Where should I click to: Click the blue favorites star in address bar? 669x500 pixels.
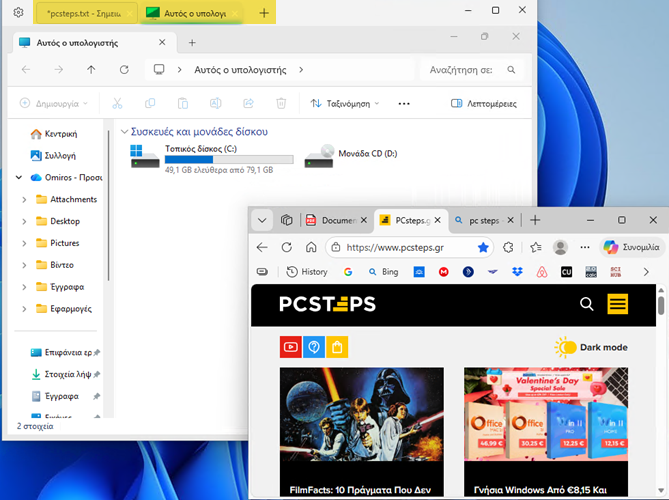click(484, 247)
